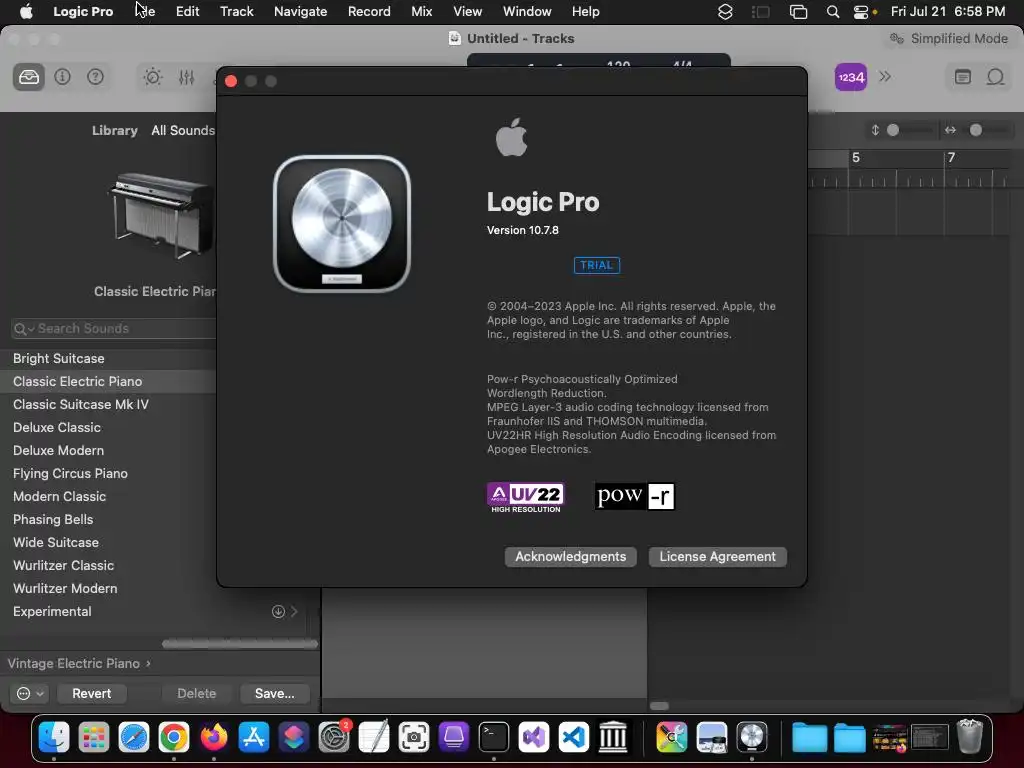Open the Track menu
This screenshot has height=768, width=1024.
(236, 12)
